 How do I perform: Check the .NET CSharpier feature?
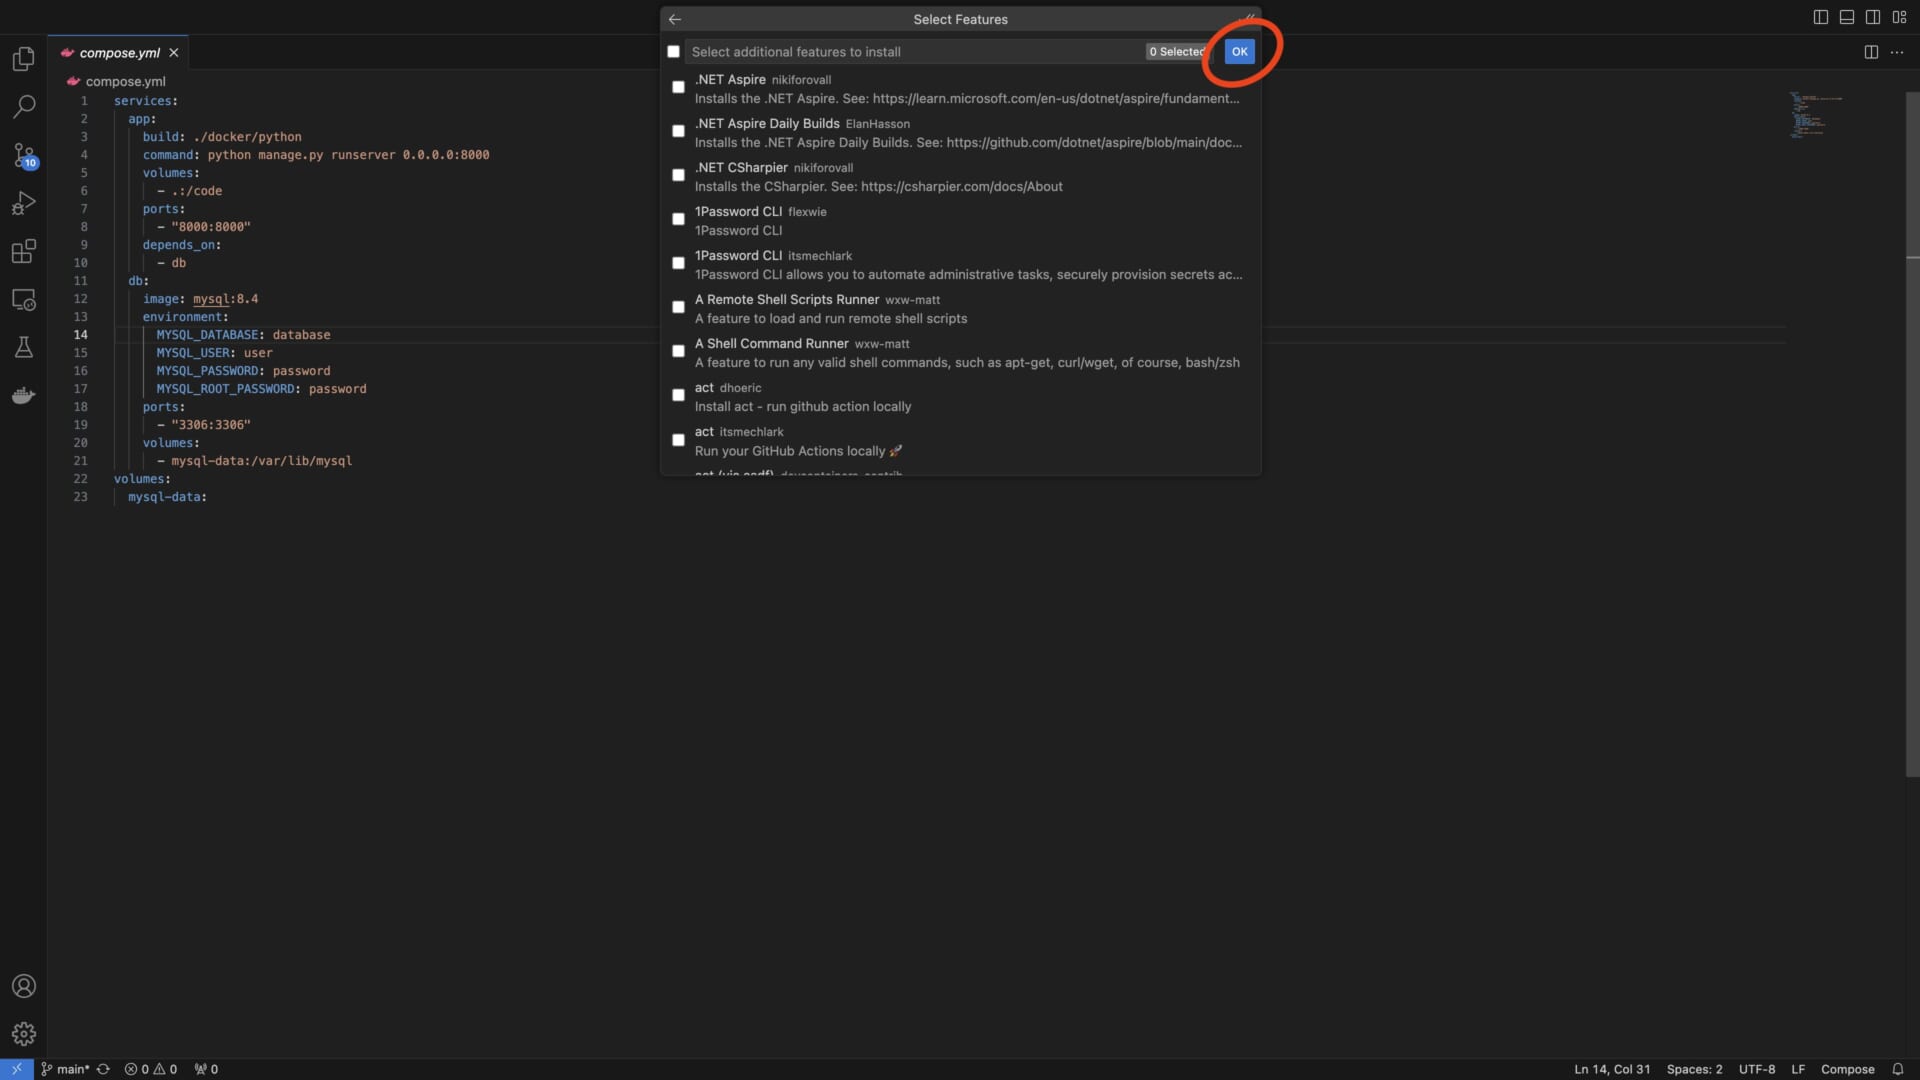tap(678, 176)
